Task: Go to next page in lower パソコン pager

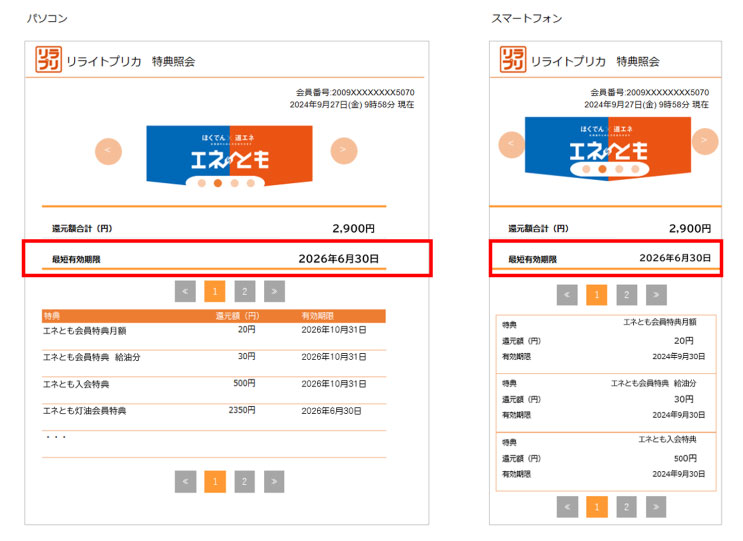Action: tap(274, 482)
